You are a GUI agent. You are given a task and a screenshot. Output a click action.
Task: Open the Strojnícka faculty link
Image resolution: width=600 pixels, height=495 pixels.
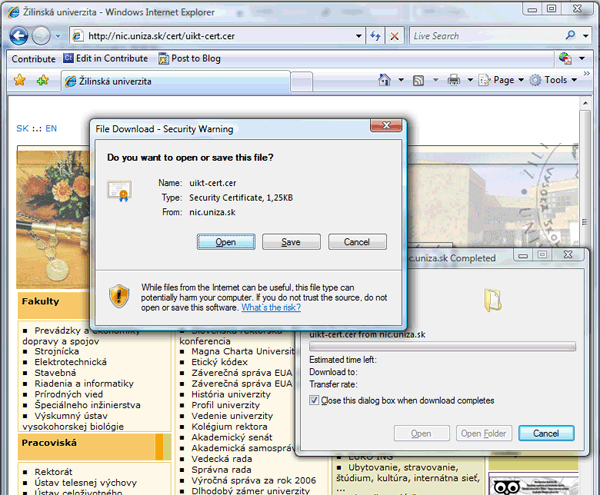(x=57, y=351)
